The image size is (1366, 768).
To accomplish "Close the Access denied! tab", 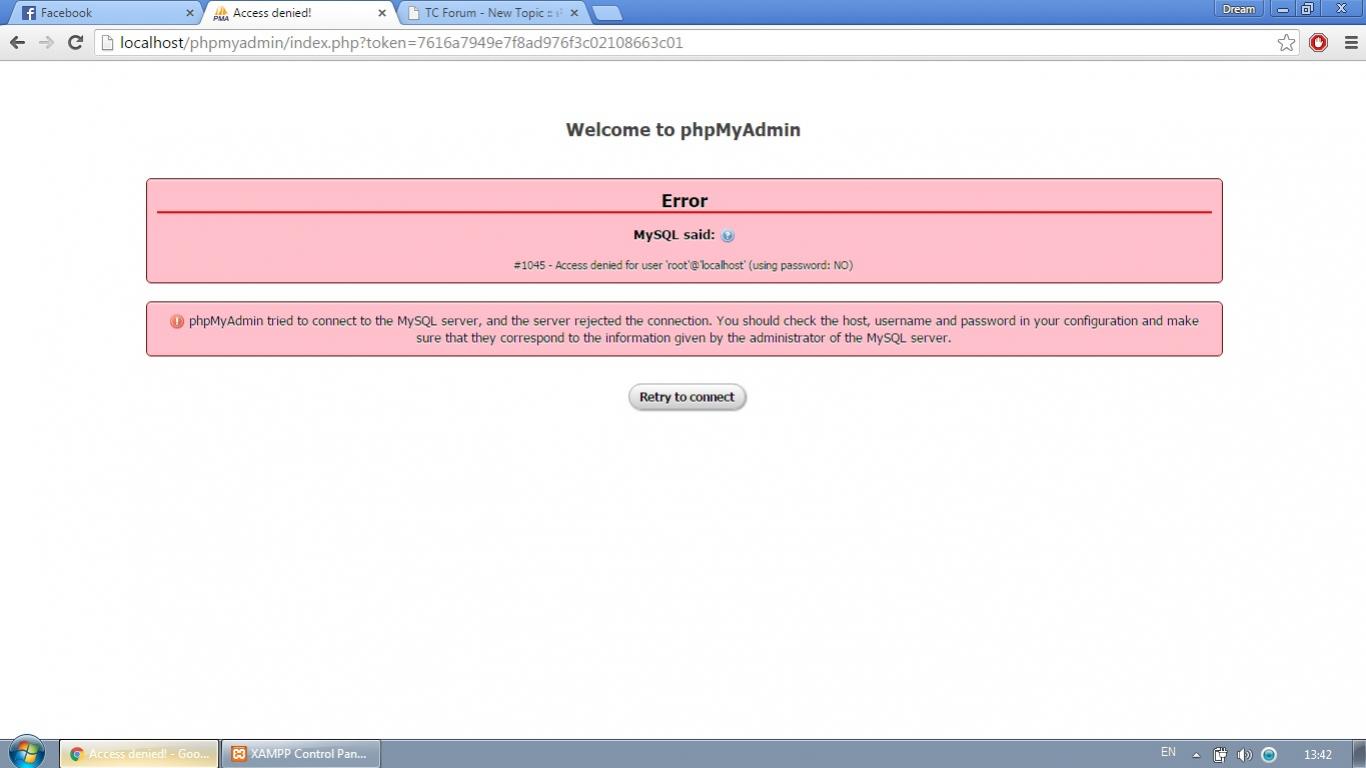I will pyautogui.click(x=382, y=13).
